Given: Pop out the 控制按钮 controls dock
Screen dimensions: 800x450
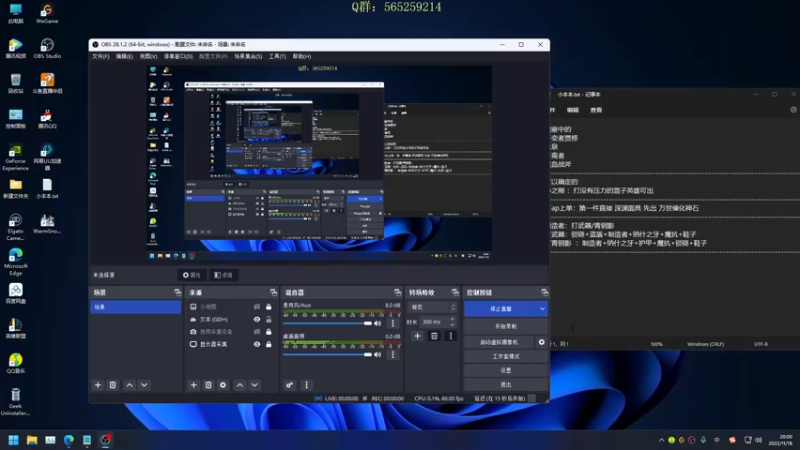Looking at the screenshot, I should [x=544, y=292].
